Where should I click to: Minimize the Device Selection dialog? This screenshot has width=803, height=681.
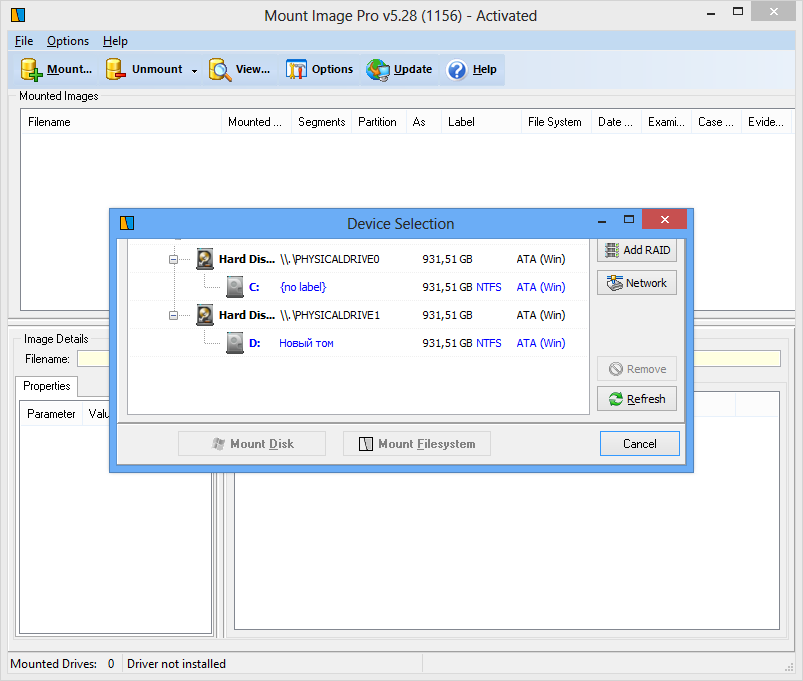(x=602, y=221)
